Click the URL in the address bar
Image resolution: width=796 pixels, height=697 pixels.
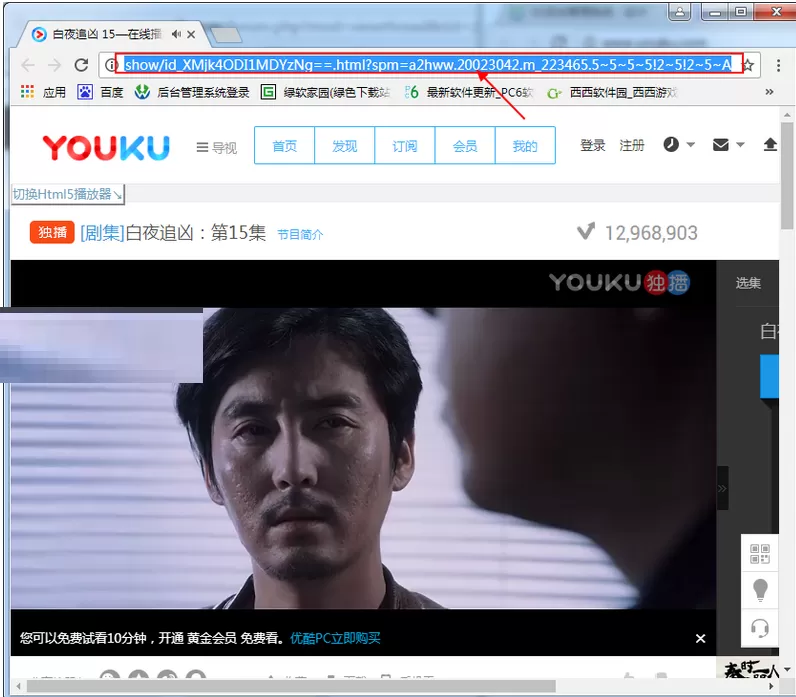pos(428,64)
